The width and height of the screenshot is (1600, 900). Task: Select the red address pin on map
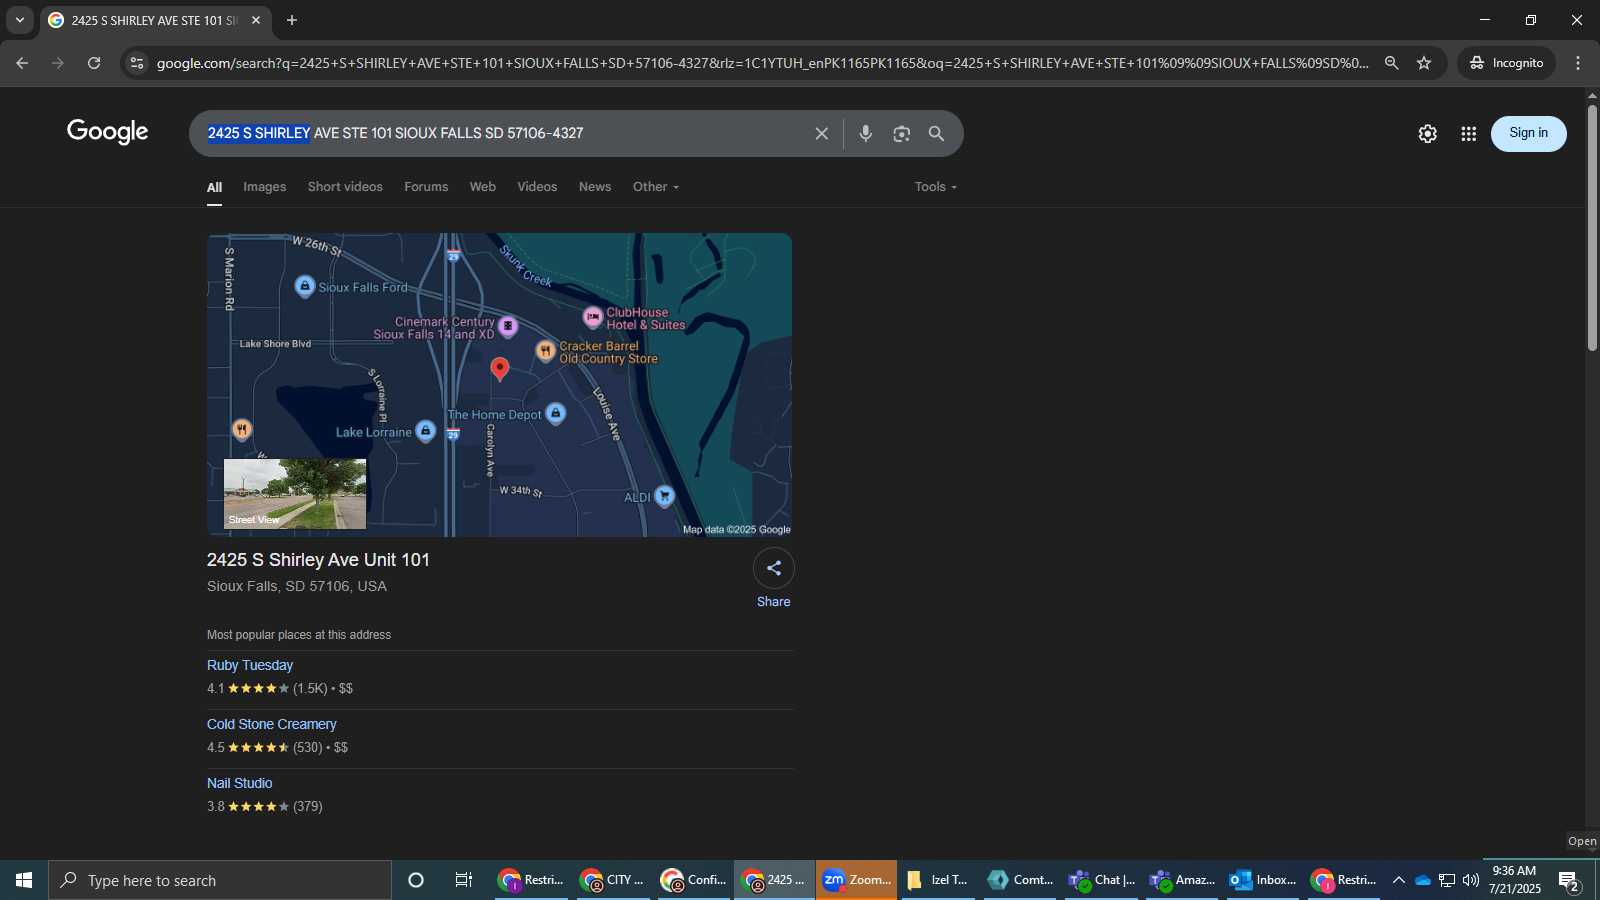[500, 369]
